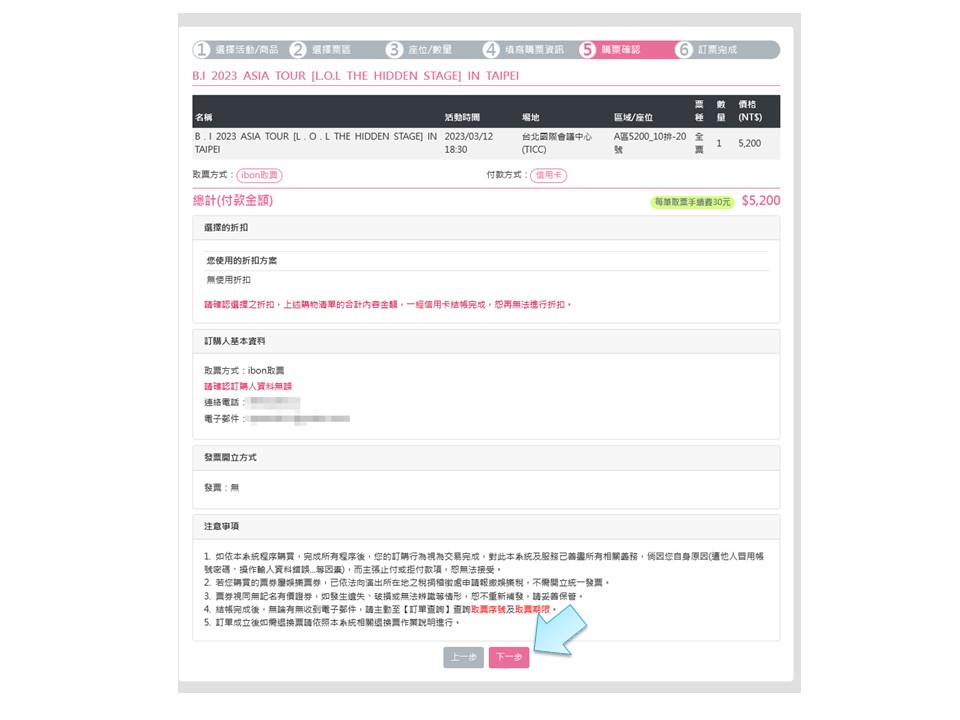
Task: Click the red 取票序號 text
Action: click(490, 609)
